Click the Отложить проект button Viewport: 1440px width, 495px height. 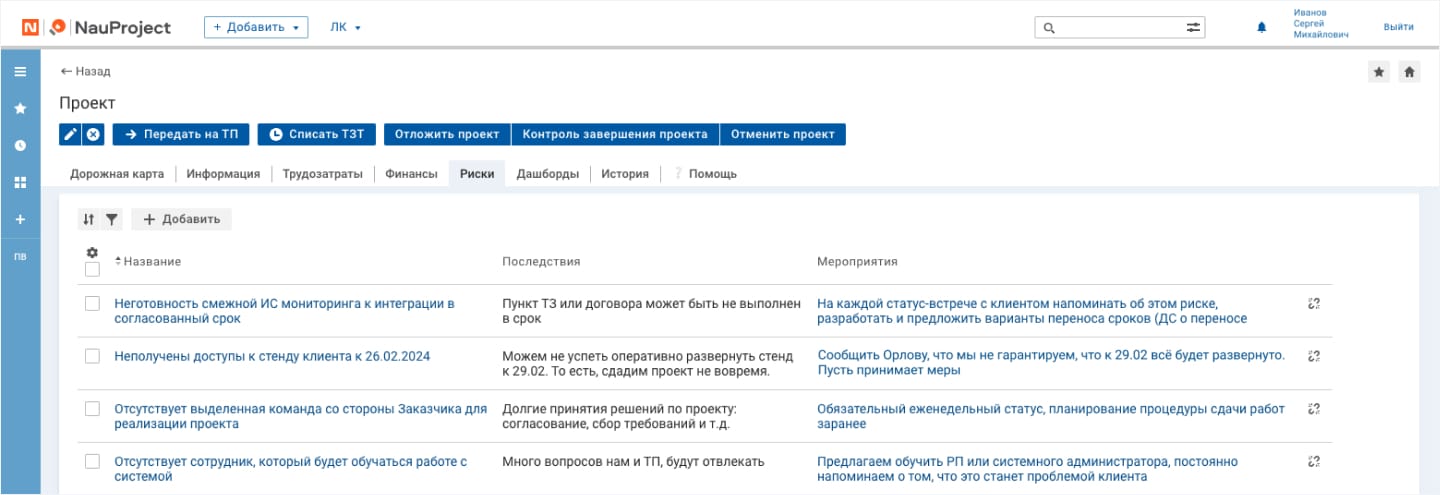pyautogui.click(x=447, y=134)
